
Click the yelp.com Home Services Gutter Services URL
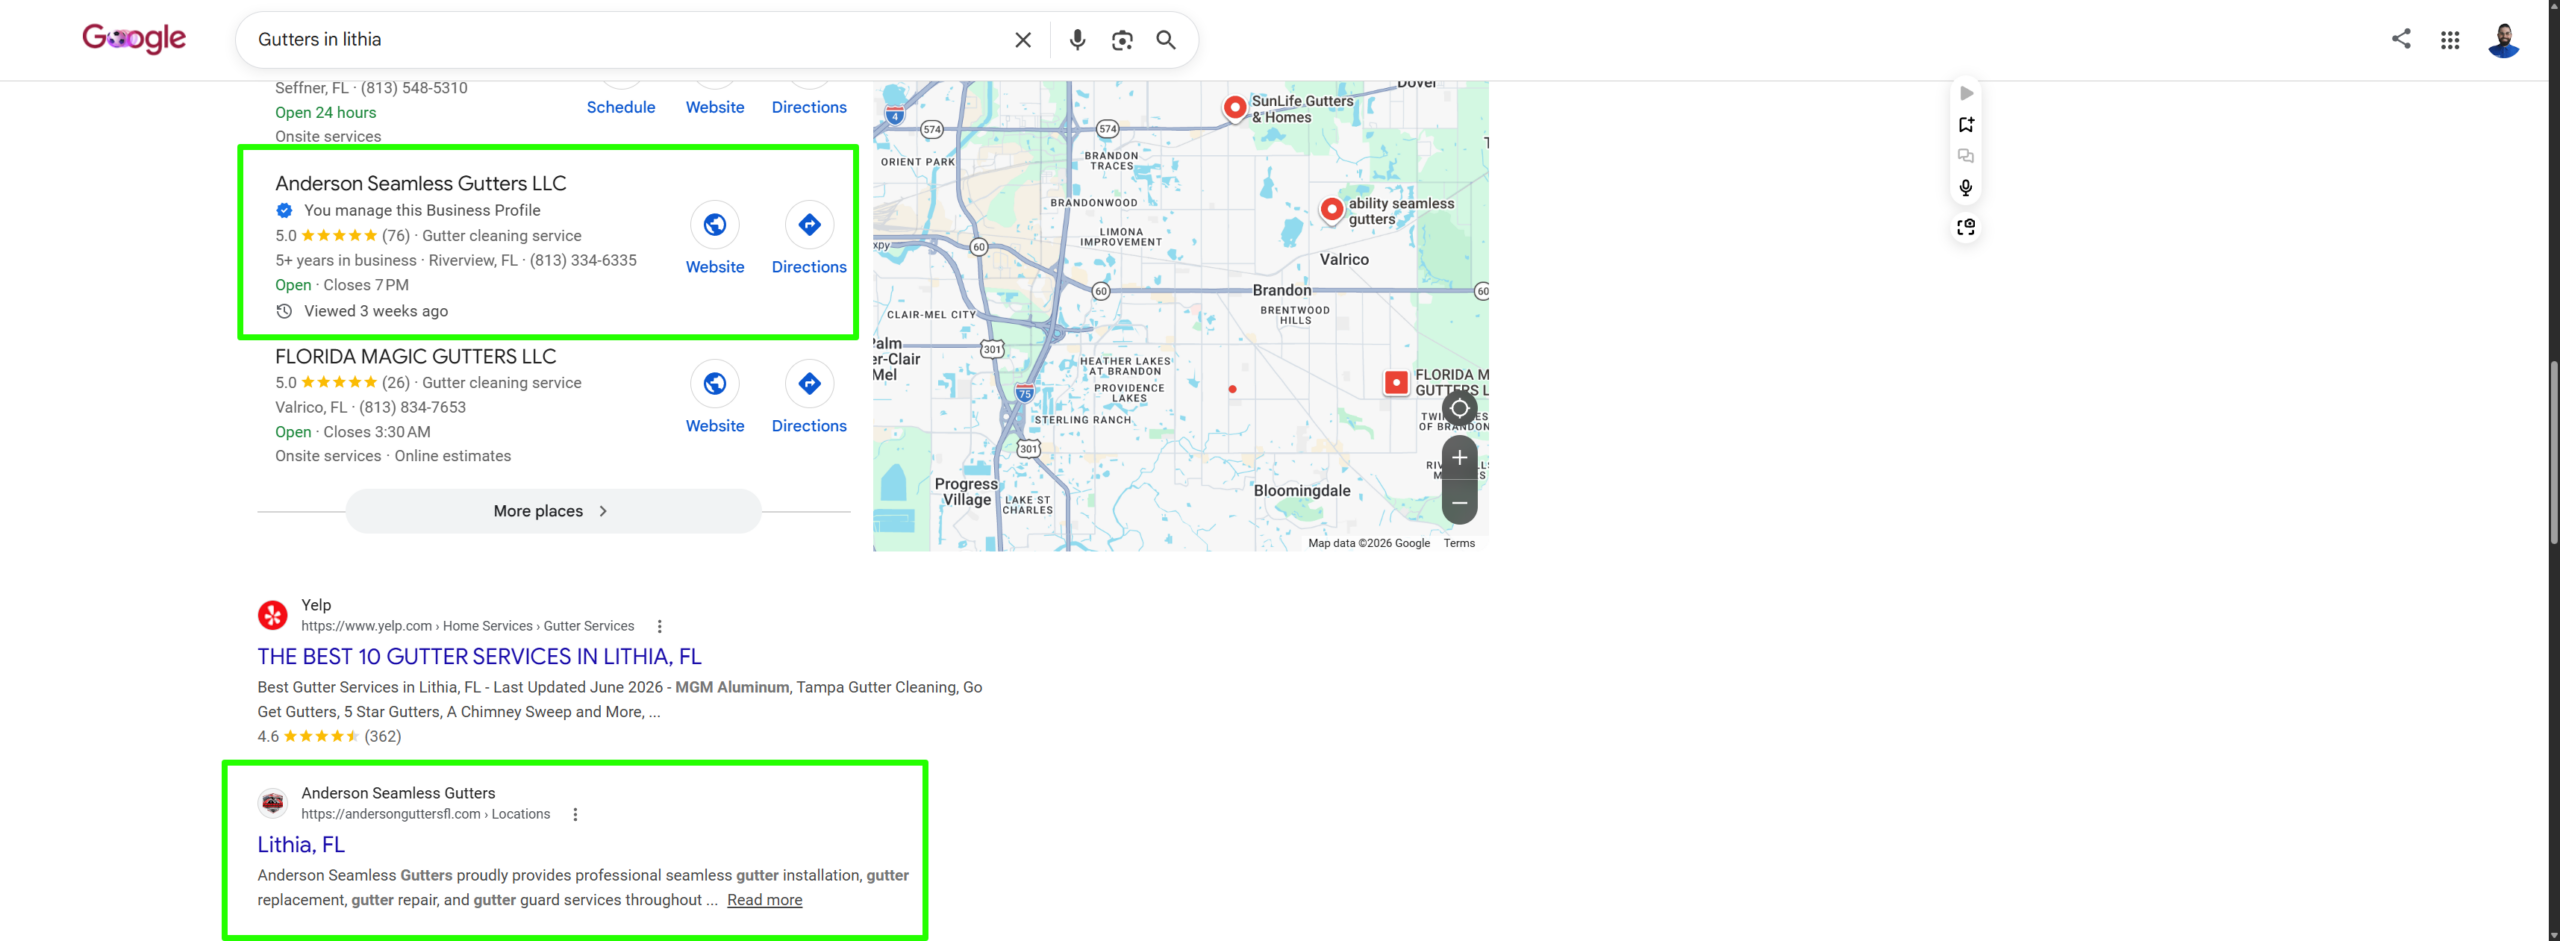[468, 626]
